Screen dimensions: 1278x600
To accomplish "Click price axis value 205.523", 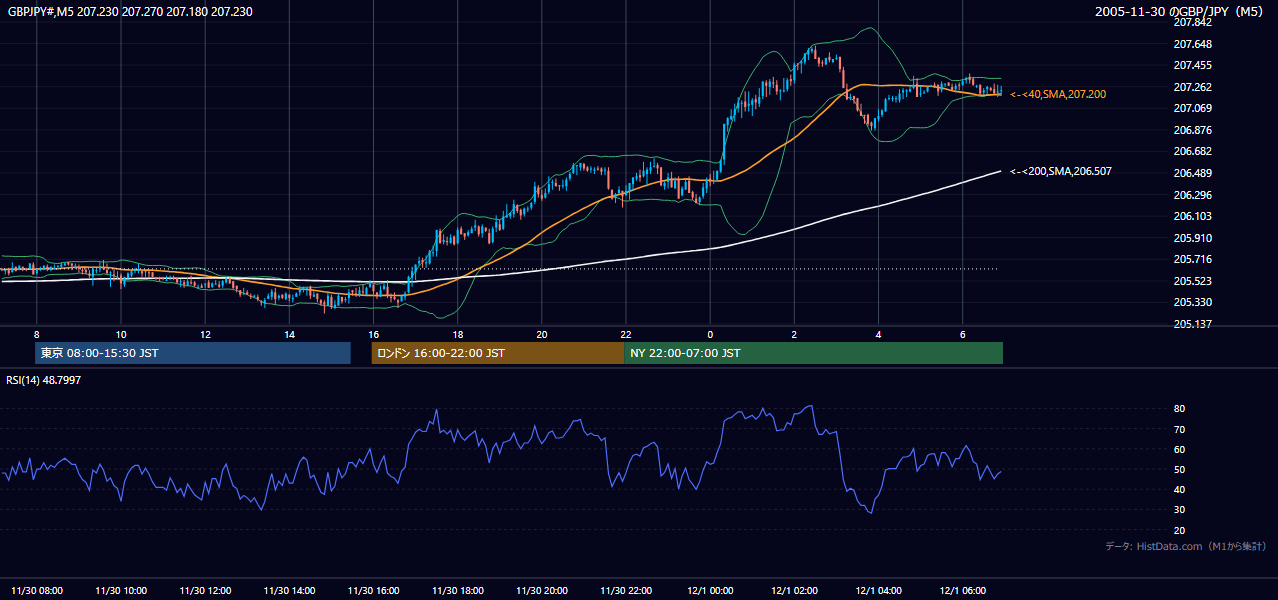I will point(1192,281).
